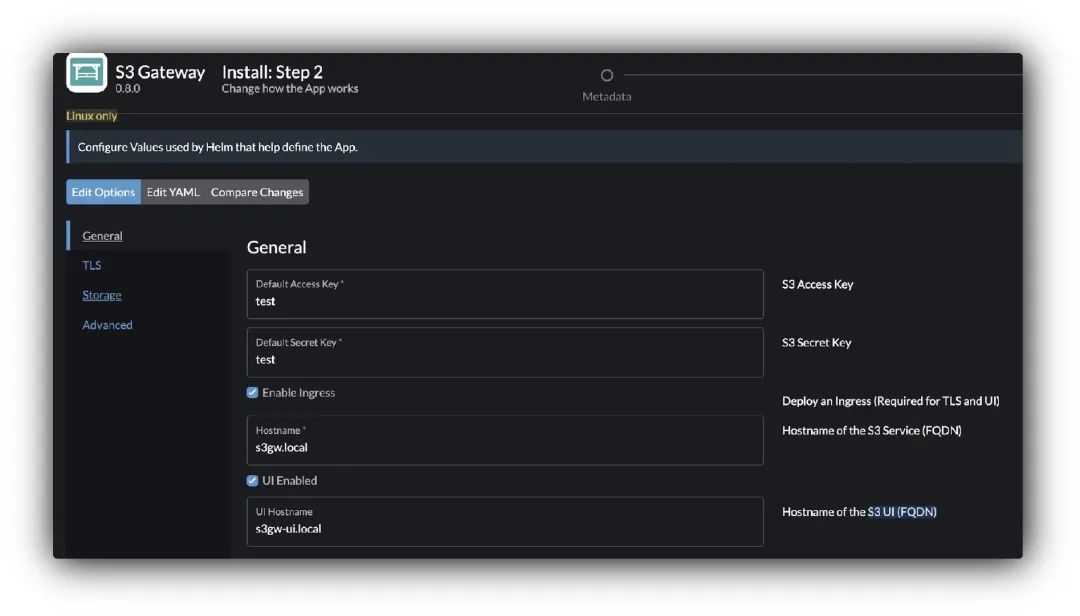Click the Linux only label
Image resolution: width=1080 pixels, height=616 pixels.
point(92,116)
